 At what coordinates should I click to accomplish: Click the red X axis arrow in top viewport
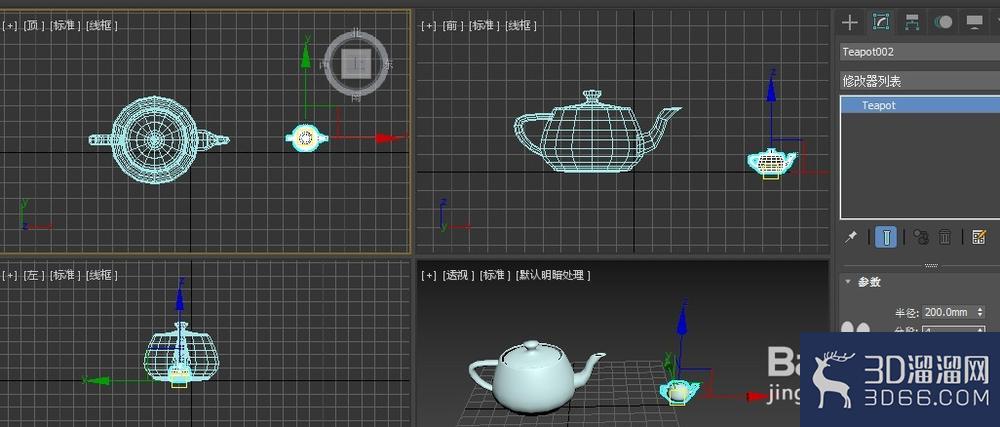point(388,138)
